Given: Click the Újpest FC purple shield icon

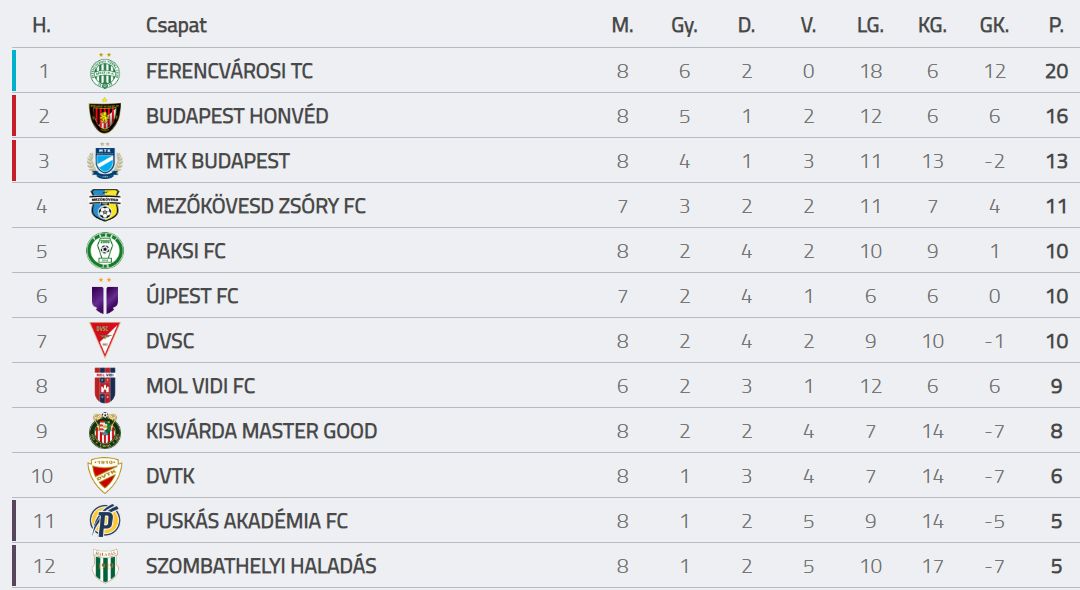Looking at the screenshot, I should (x=105, y=296).
